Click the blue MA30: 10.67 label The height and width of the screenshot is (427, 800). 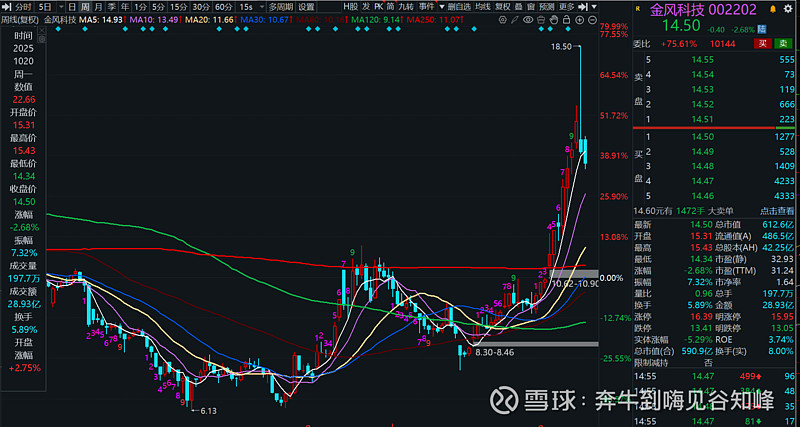[264, 19]
